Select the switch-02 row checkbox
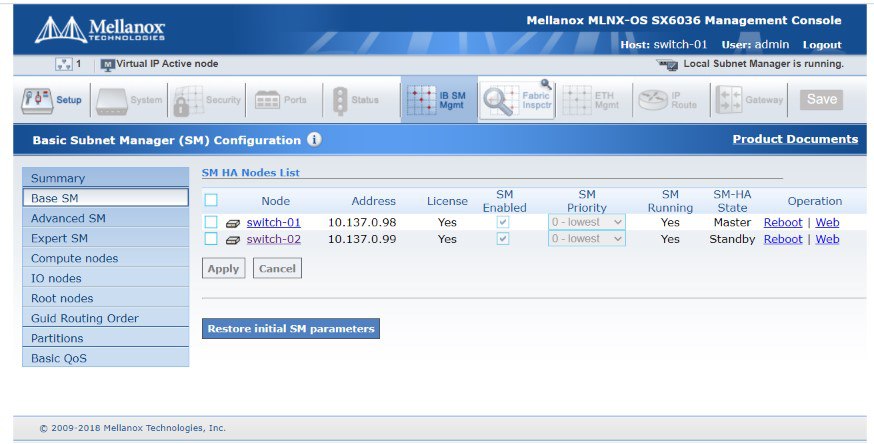The image size is (874, 444). pyautogui.click(x=211, y=239)
